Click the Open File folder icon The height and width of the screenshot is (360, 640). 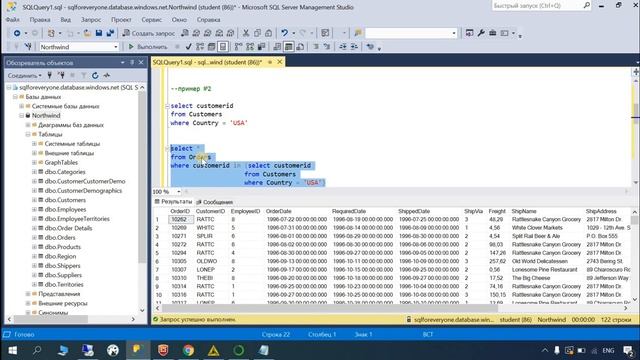87,33
